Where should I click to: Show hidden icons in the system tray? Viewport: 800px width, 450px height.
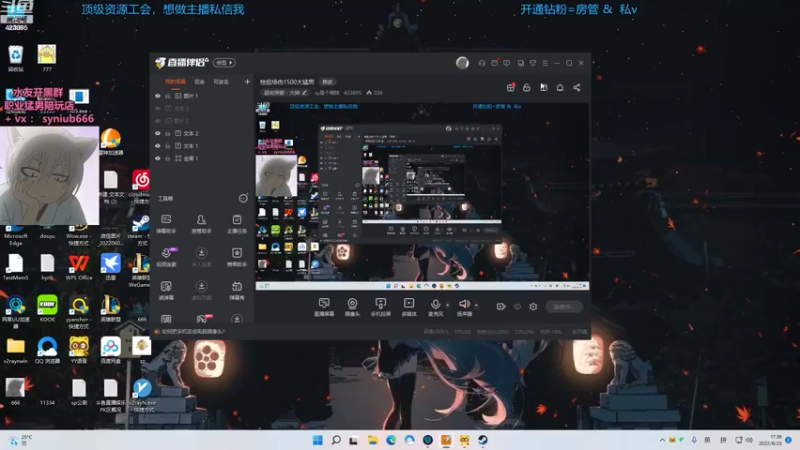tap(662, 440)
